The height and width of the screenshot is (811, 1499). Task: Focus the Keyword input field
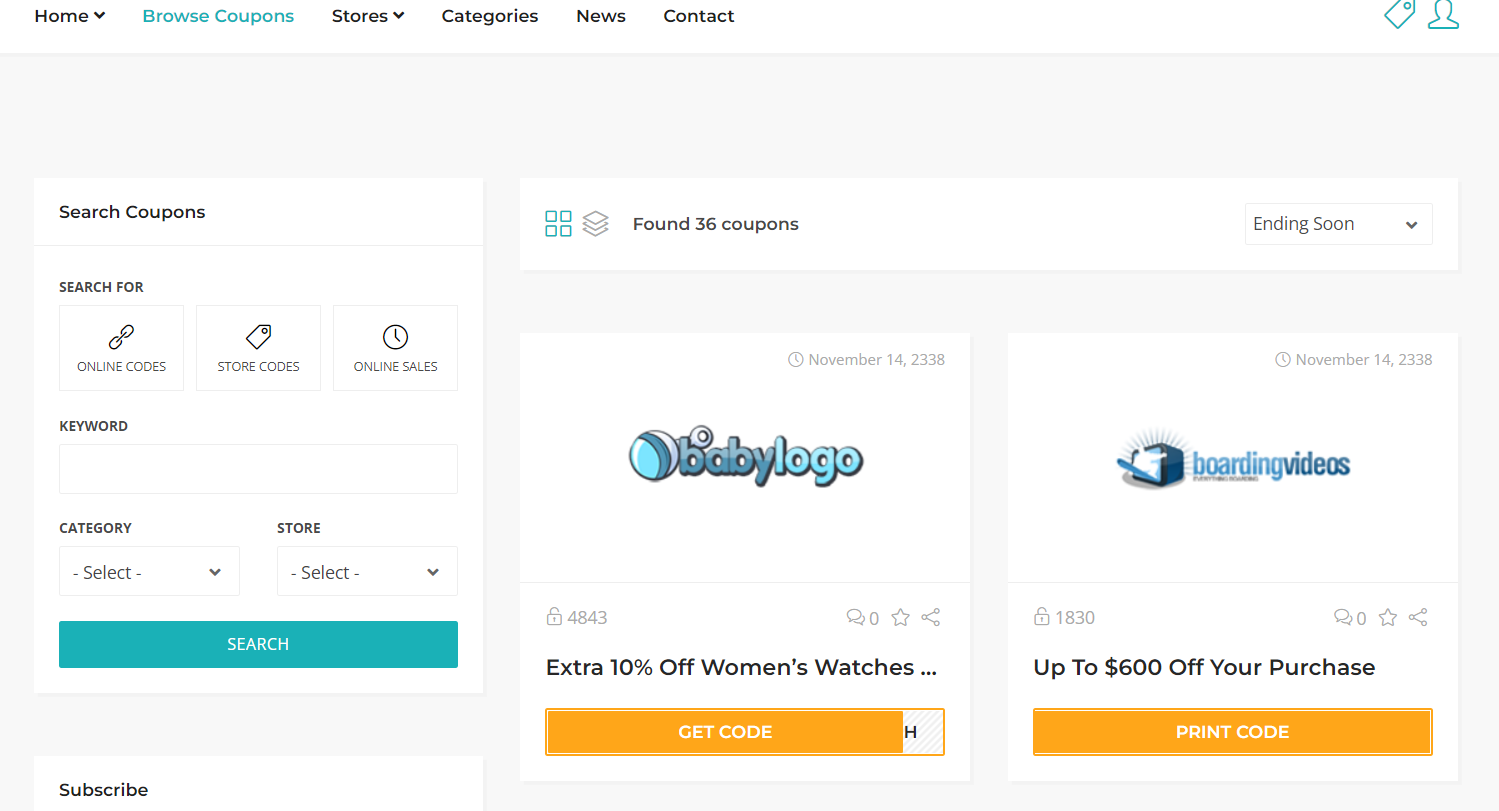258,469
